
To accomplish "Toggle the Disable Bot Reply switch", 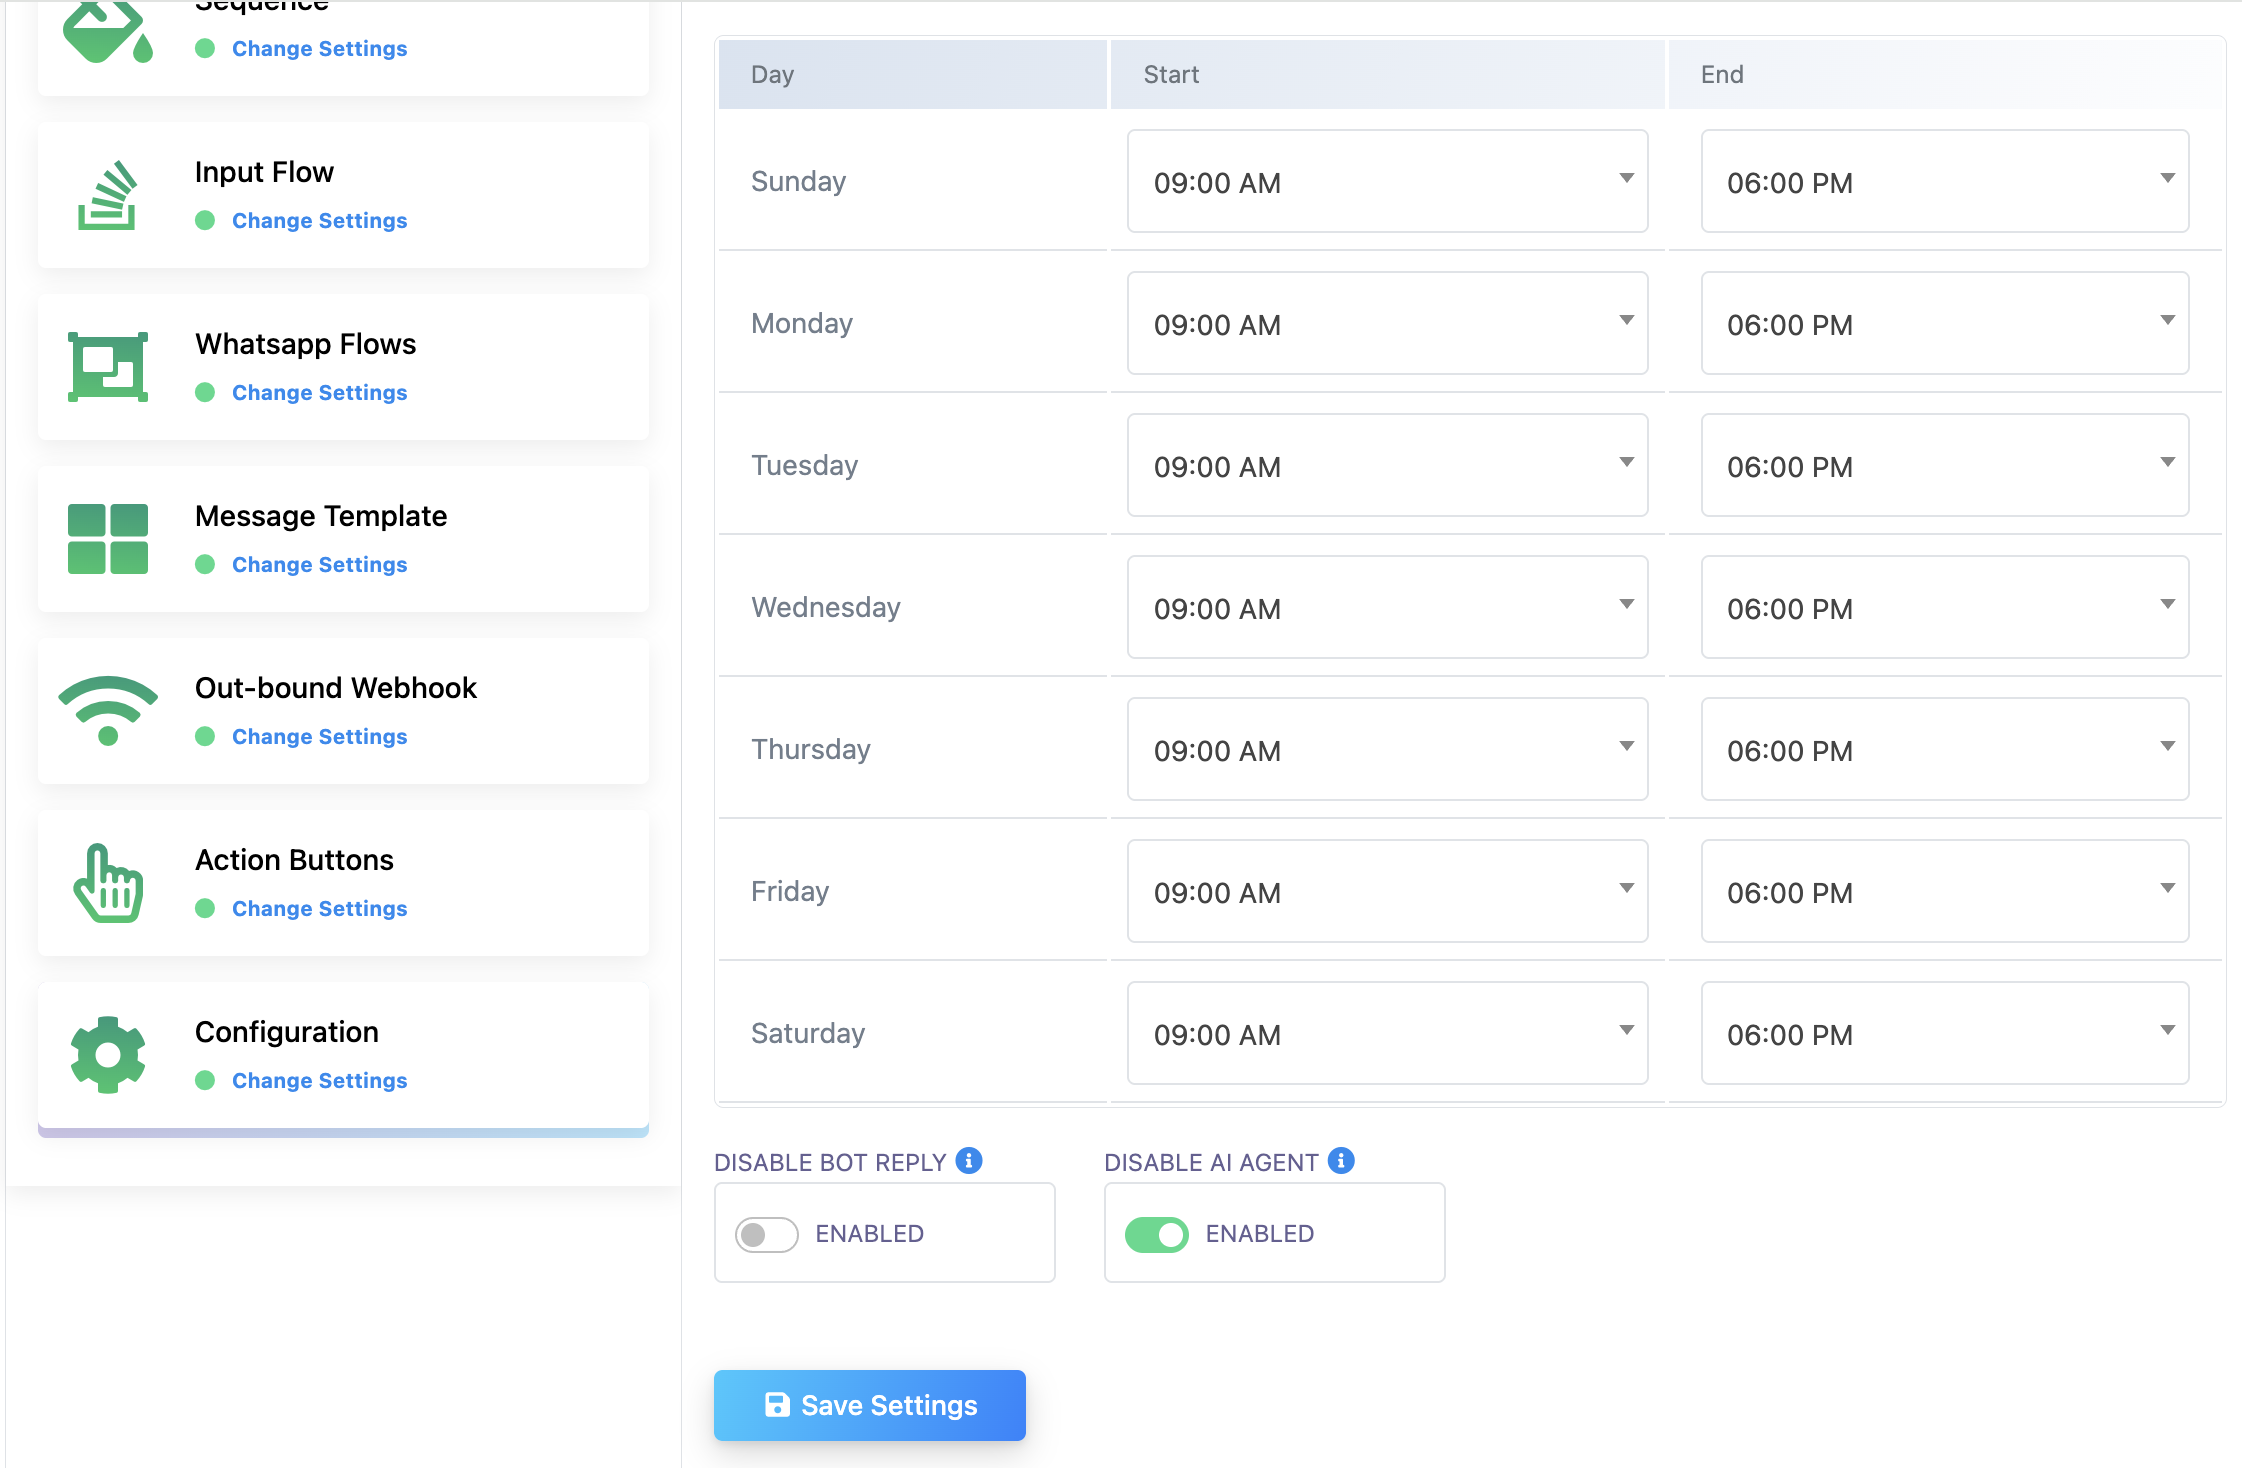I will 766,1234.
